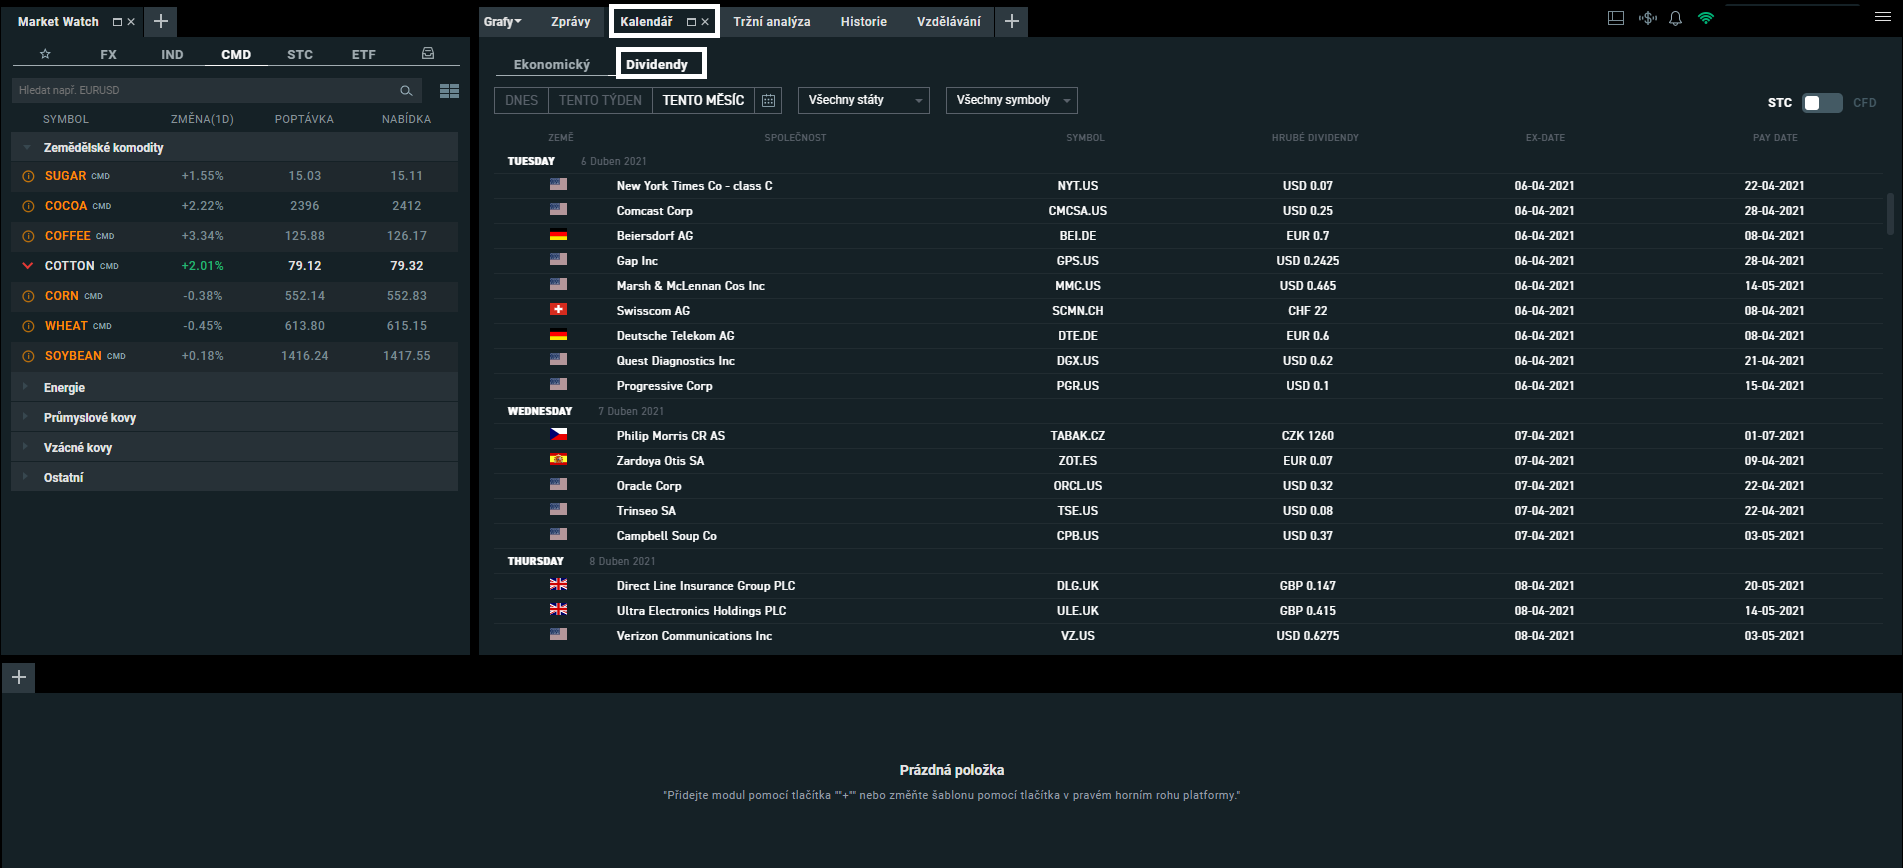Select the New York Times Co row
The height and width of the screenshot is (868, 1903).
click(x=1188, y=186)
